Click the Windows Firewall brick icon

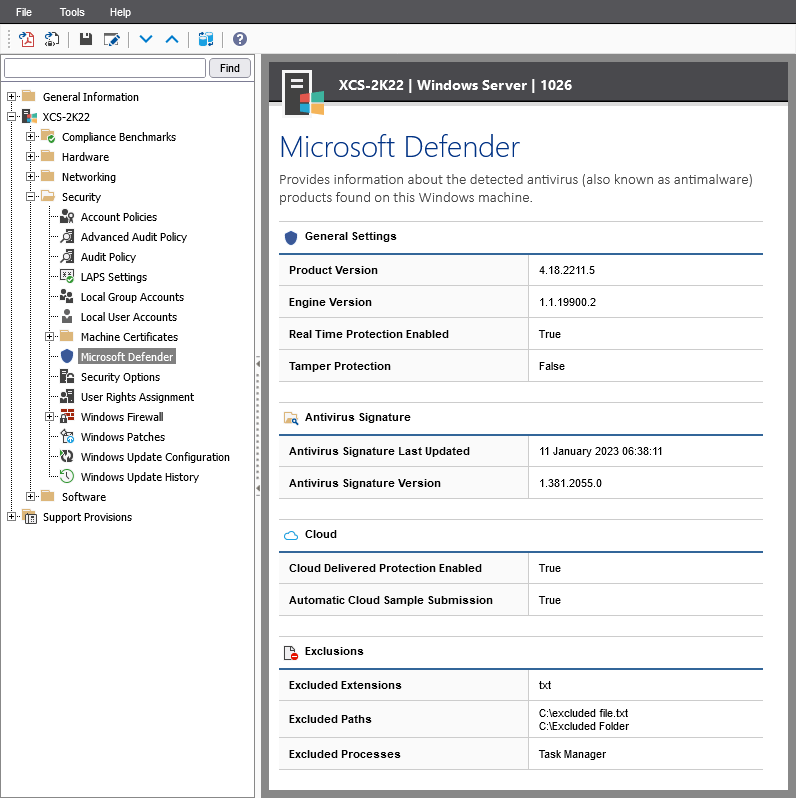[67, 416]
